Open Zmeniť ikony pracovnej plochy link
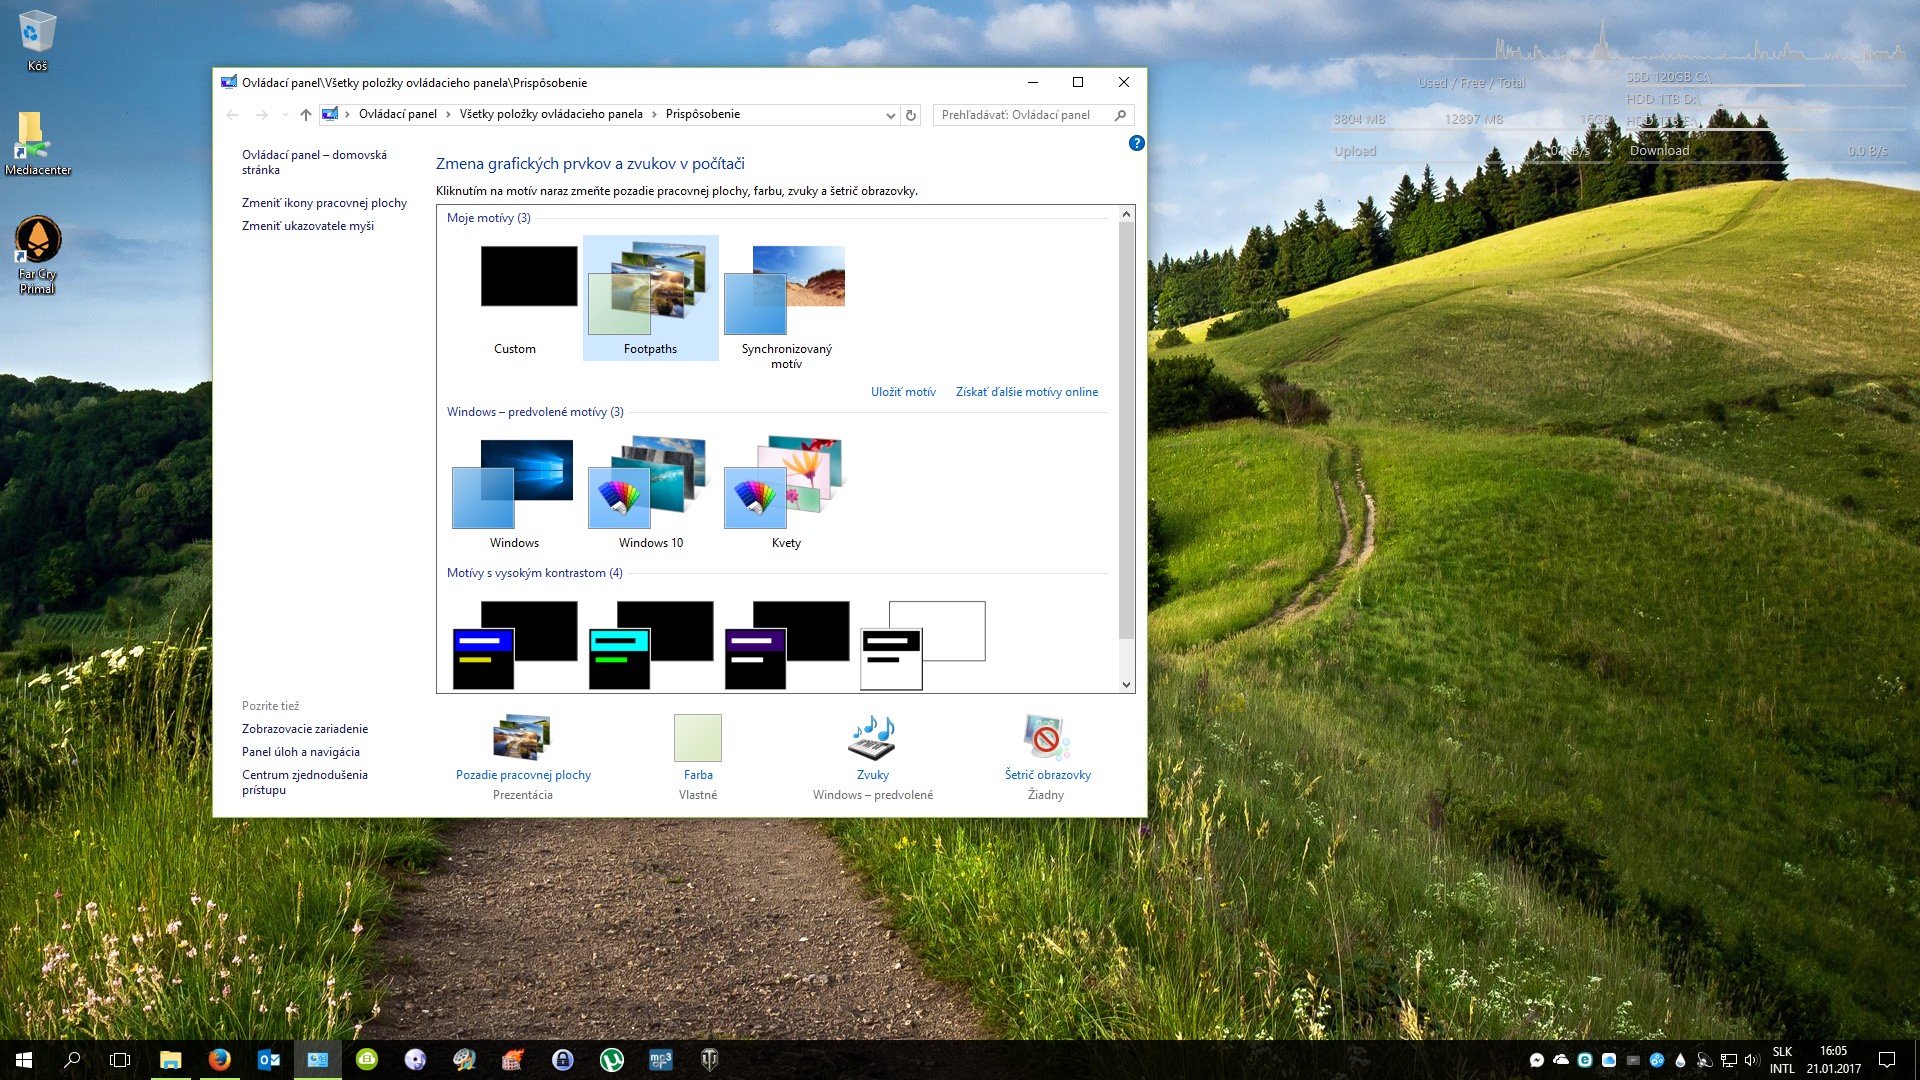1920x1080 pixels. (x=324, y=203)
